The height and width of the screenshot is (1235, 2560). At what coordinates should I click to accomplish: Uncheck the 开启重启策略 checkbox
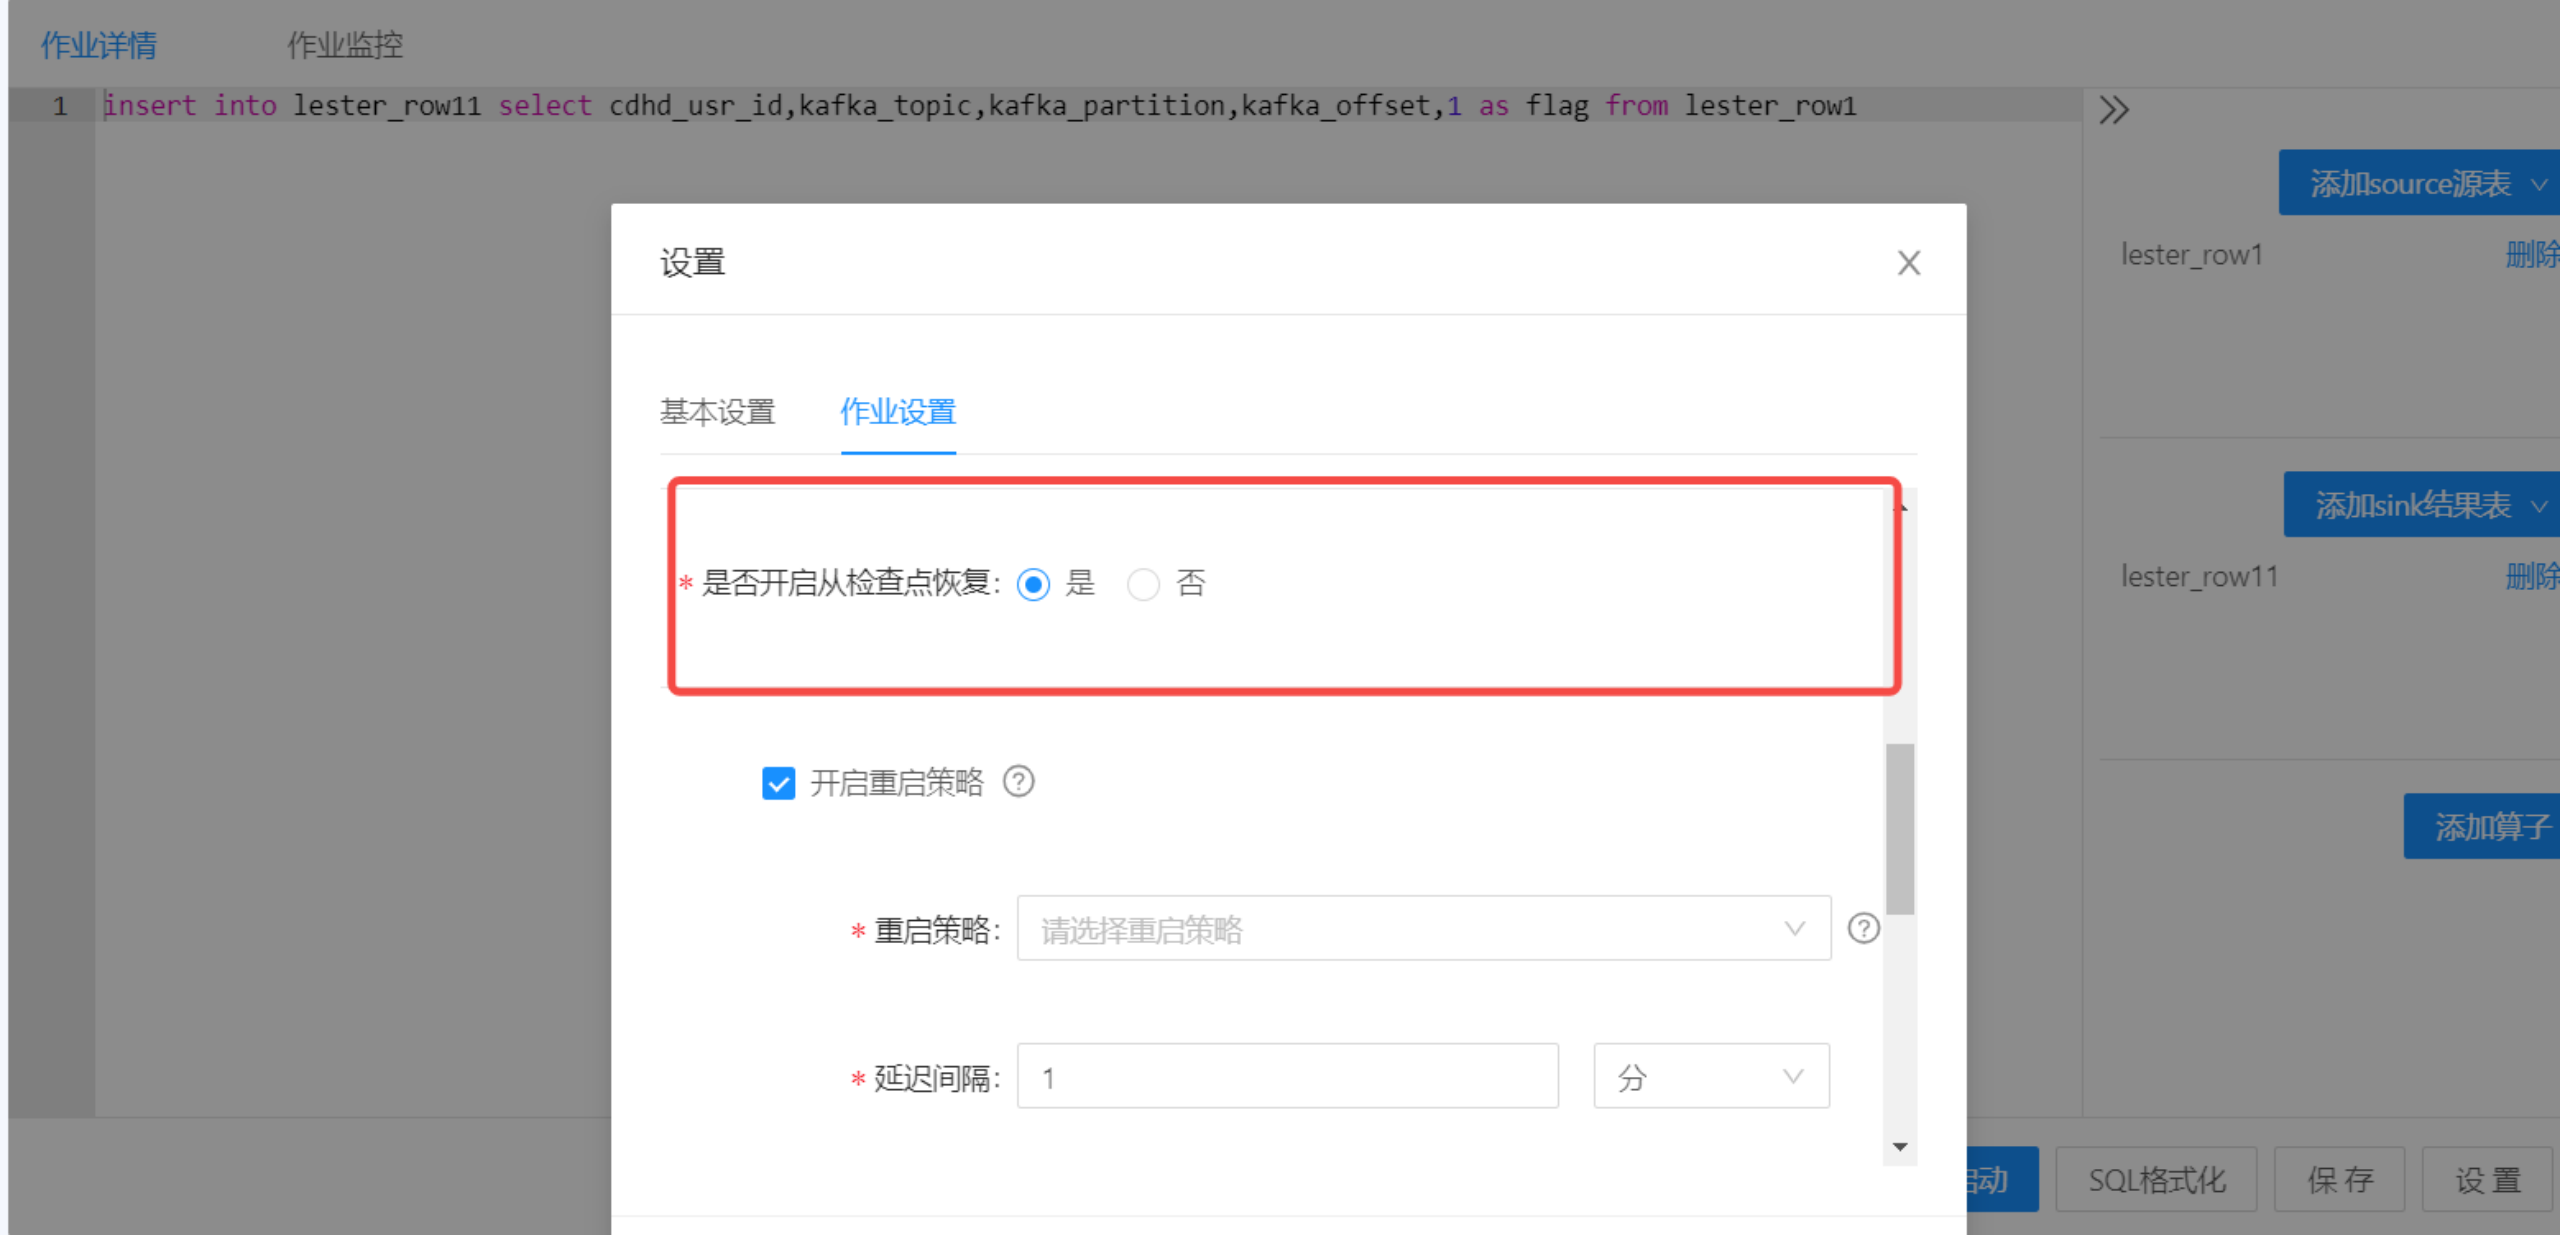coord(778,782)
